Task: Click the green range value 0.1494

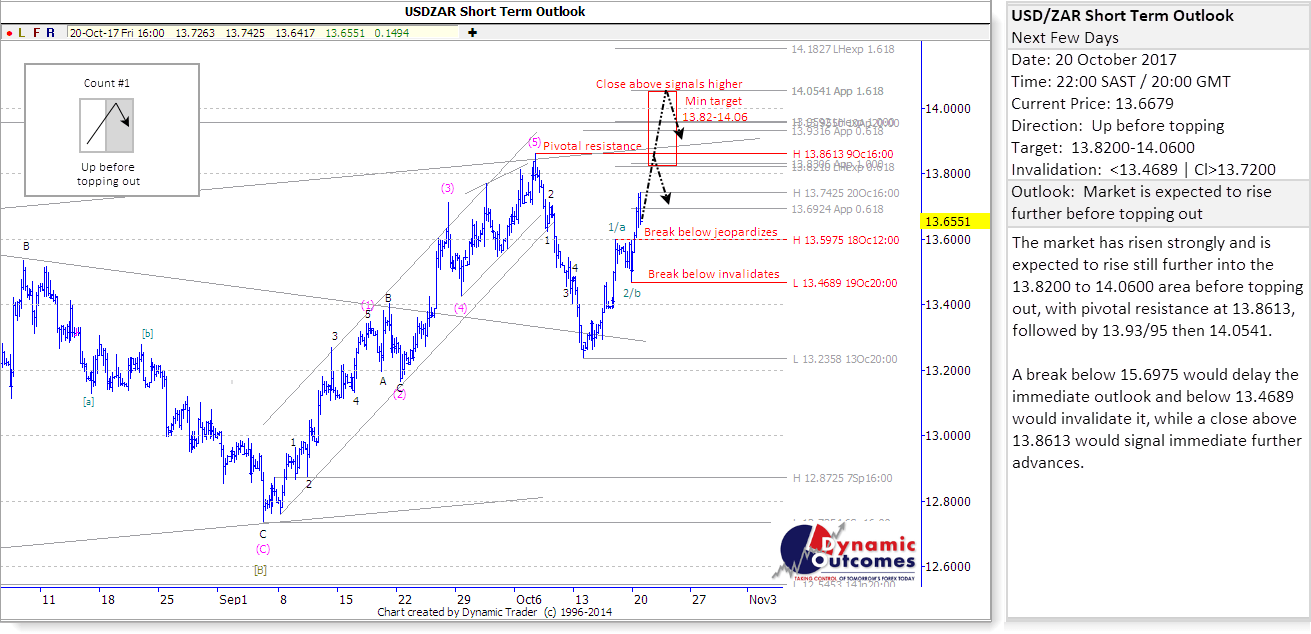Action: point(393,32)
